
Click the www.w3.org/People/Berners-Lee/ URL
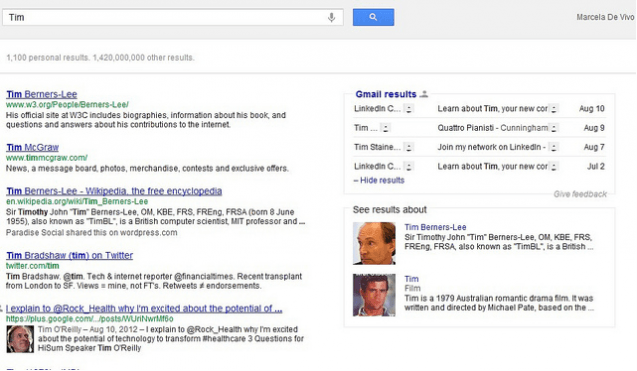pos(67,104)
